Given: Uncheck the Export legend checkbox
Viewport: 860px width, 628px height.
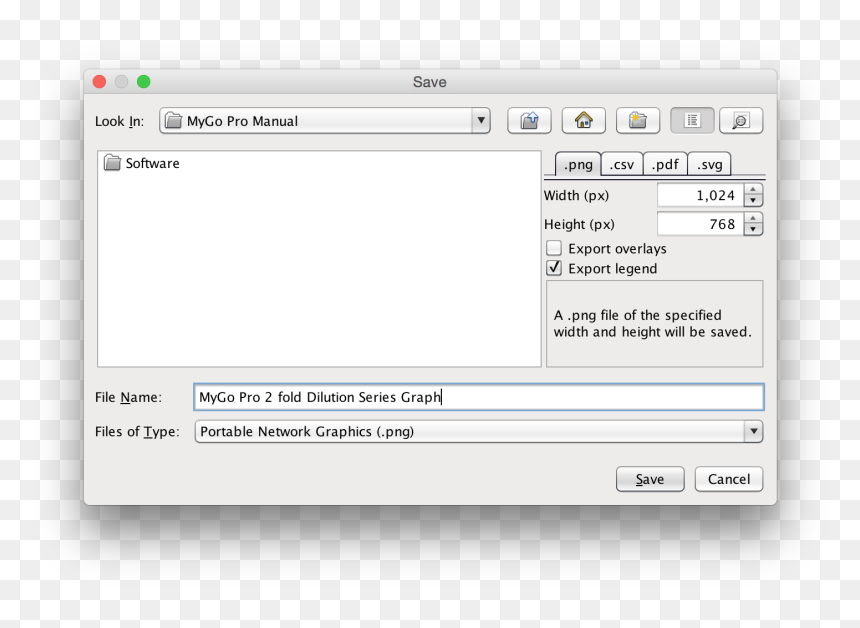Looking at the screenshot, I should 554,268.
